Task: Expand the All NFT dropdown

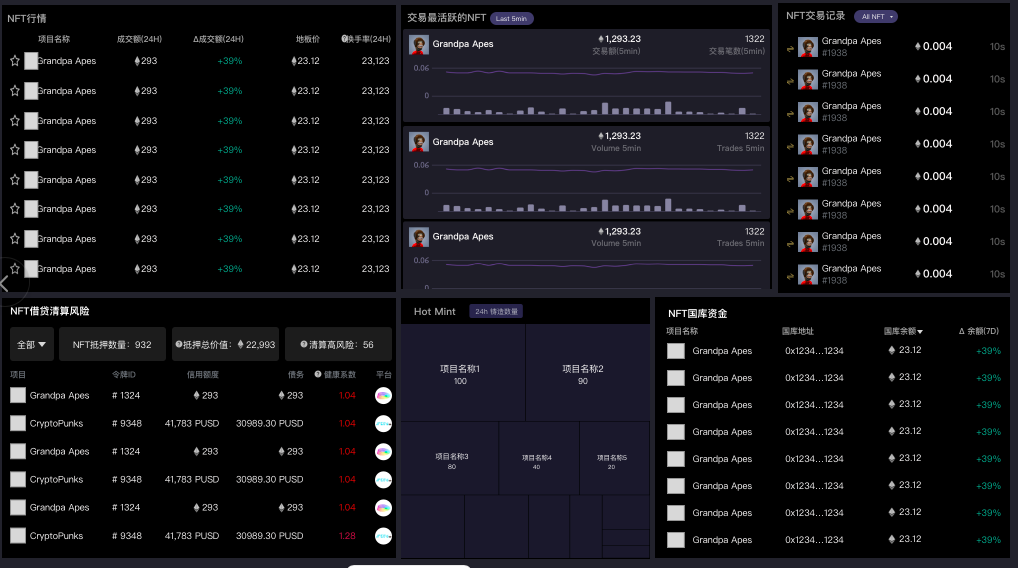Action: pos(876,17)
